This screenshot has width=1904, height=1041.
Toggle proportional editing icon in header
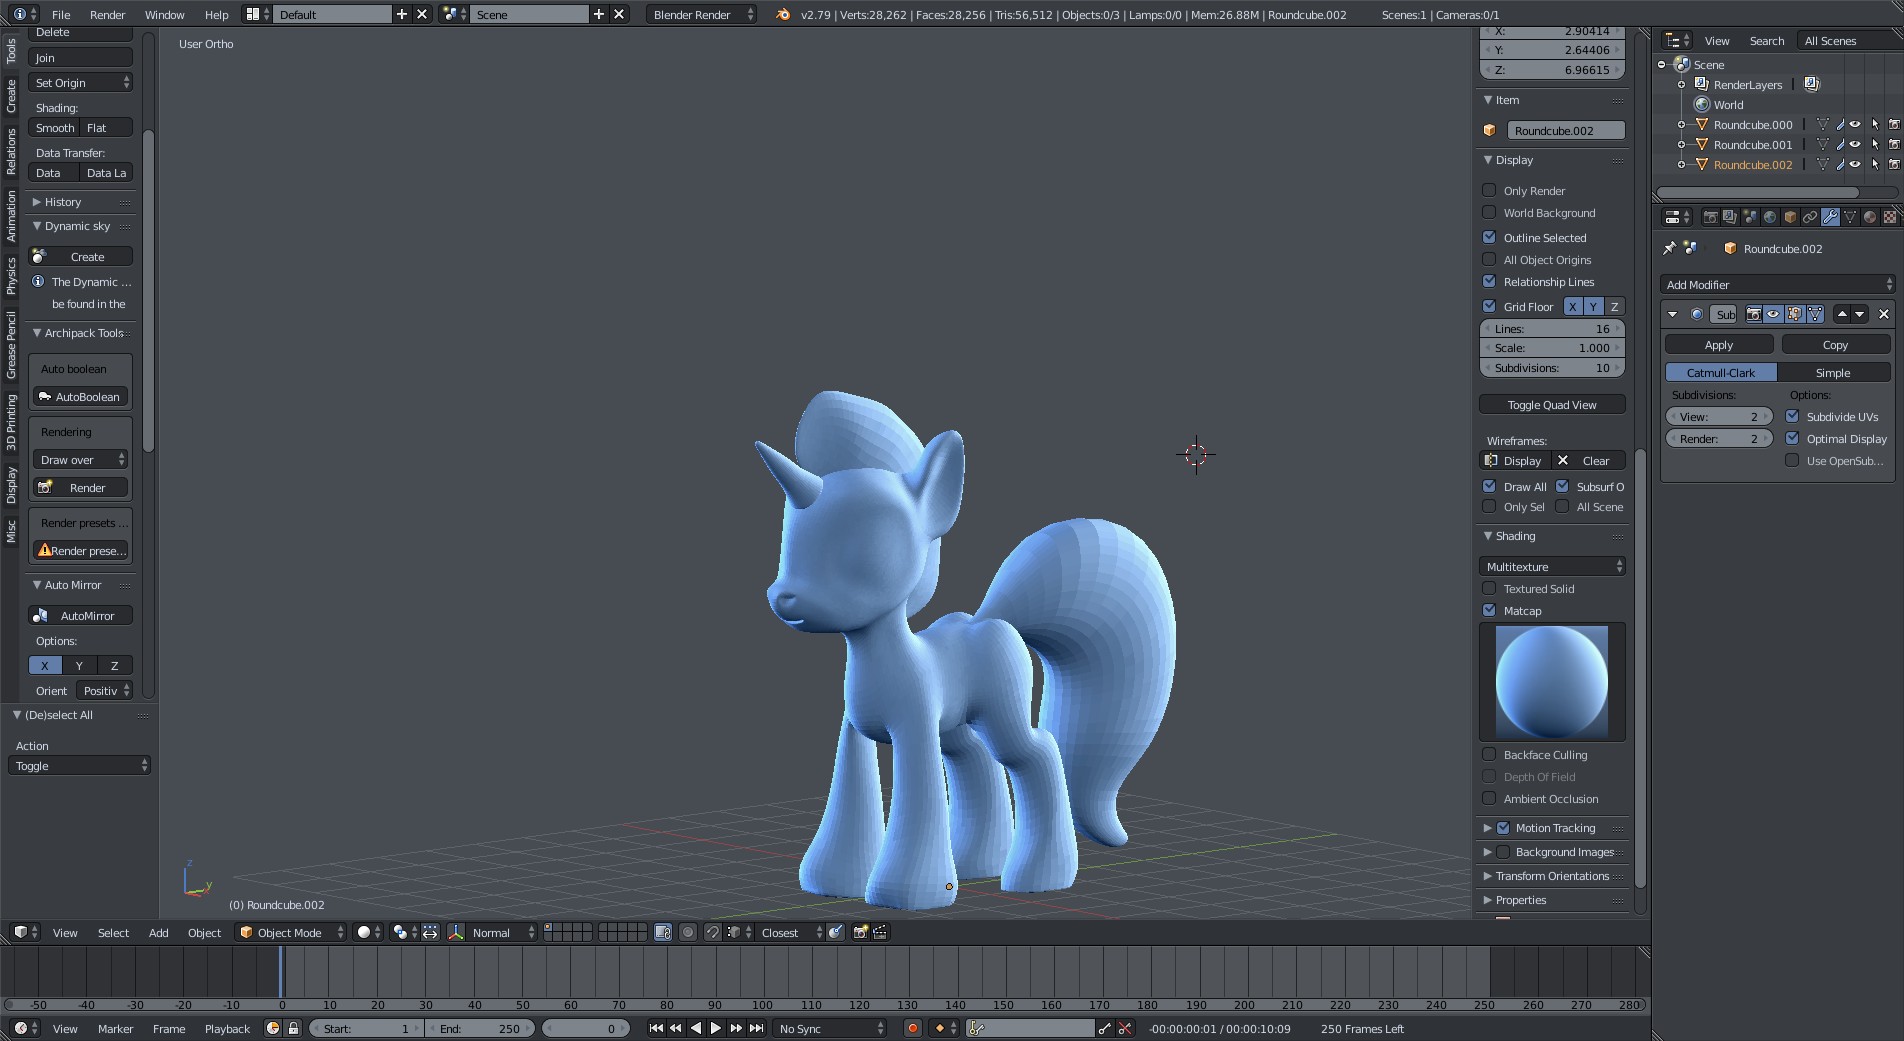coord(688,932)
